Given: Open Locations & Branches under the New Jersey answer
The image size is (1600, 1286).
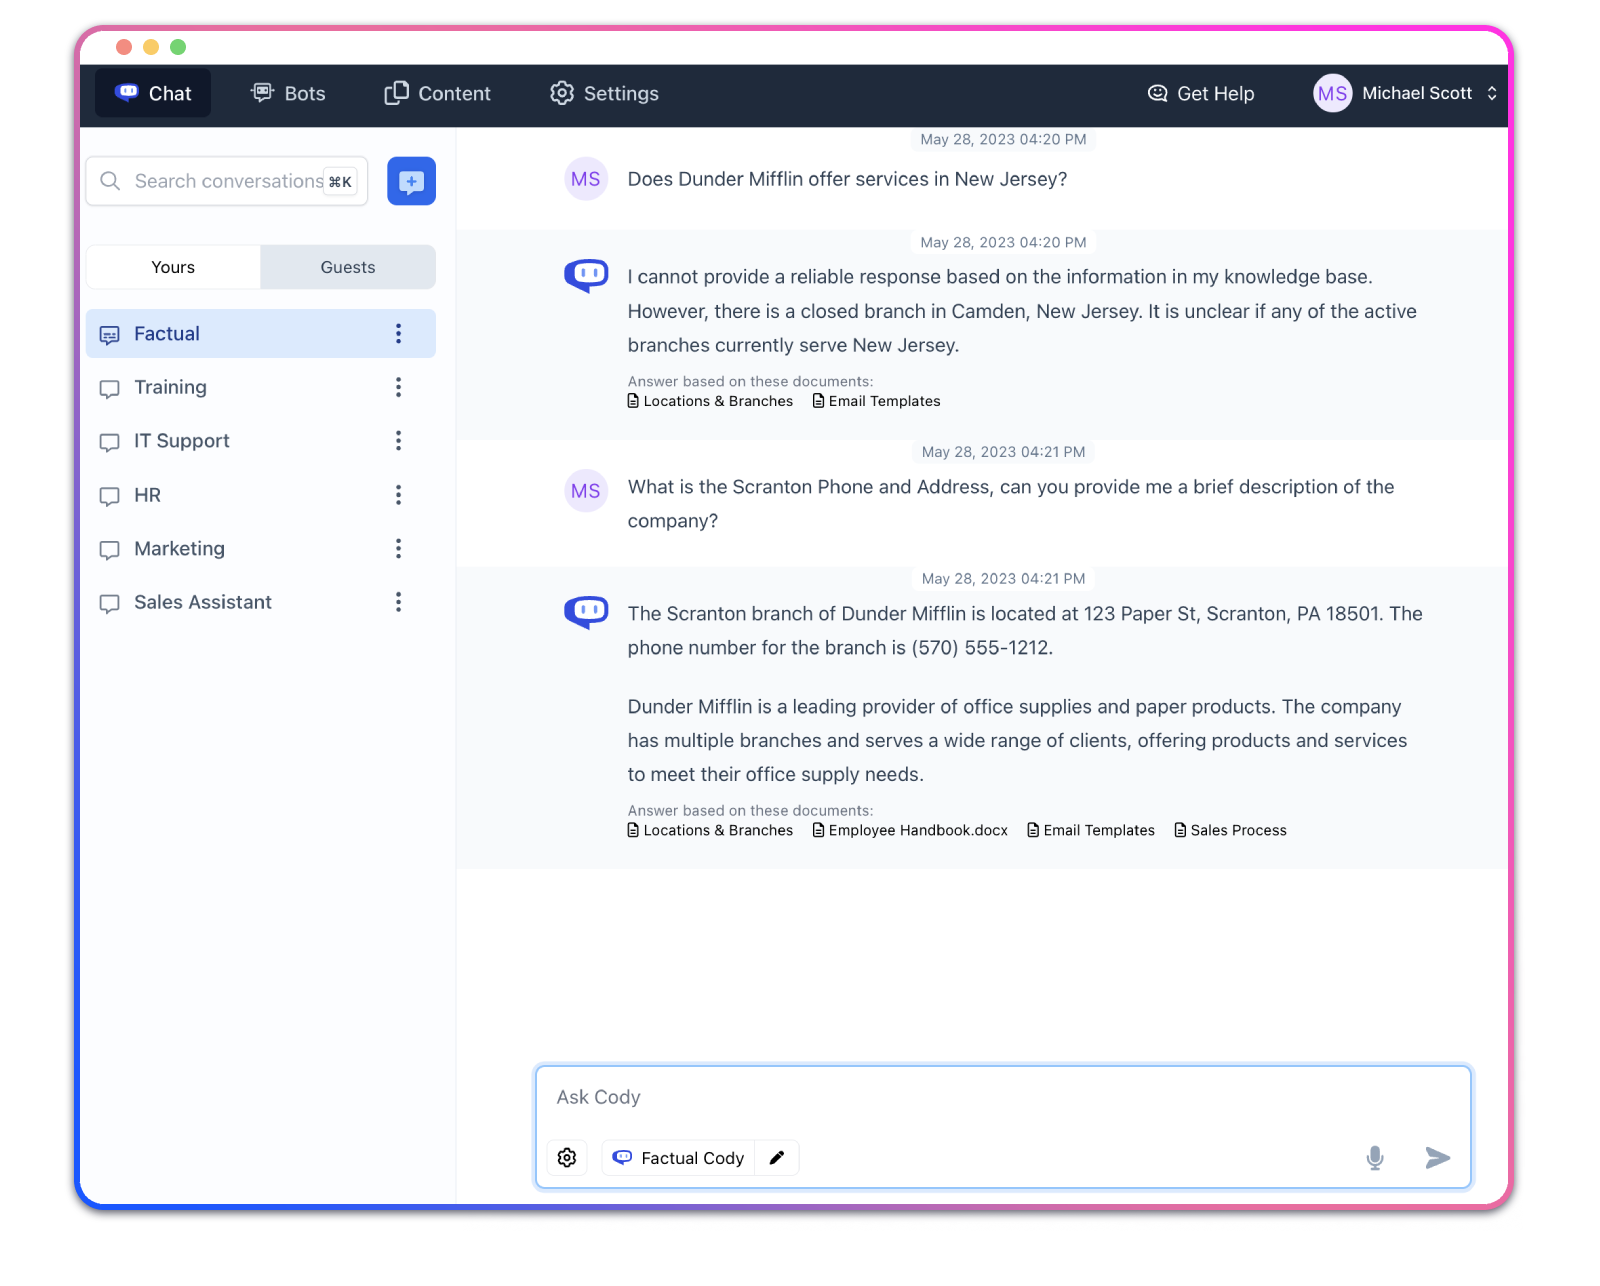Looking at the screenshot, I should tap(710, 401).
